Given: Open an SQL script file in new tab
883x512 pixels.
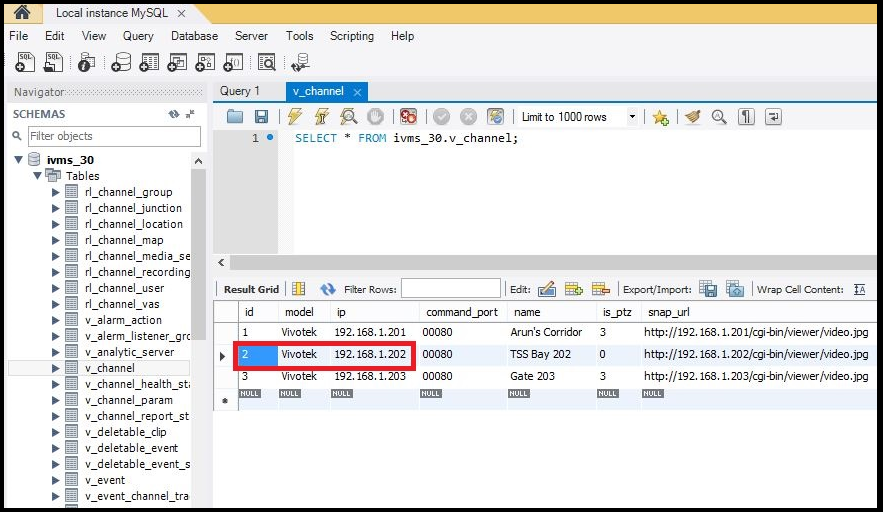Looking at the screenshot, I should (x=53, y=62).
